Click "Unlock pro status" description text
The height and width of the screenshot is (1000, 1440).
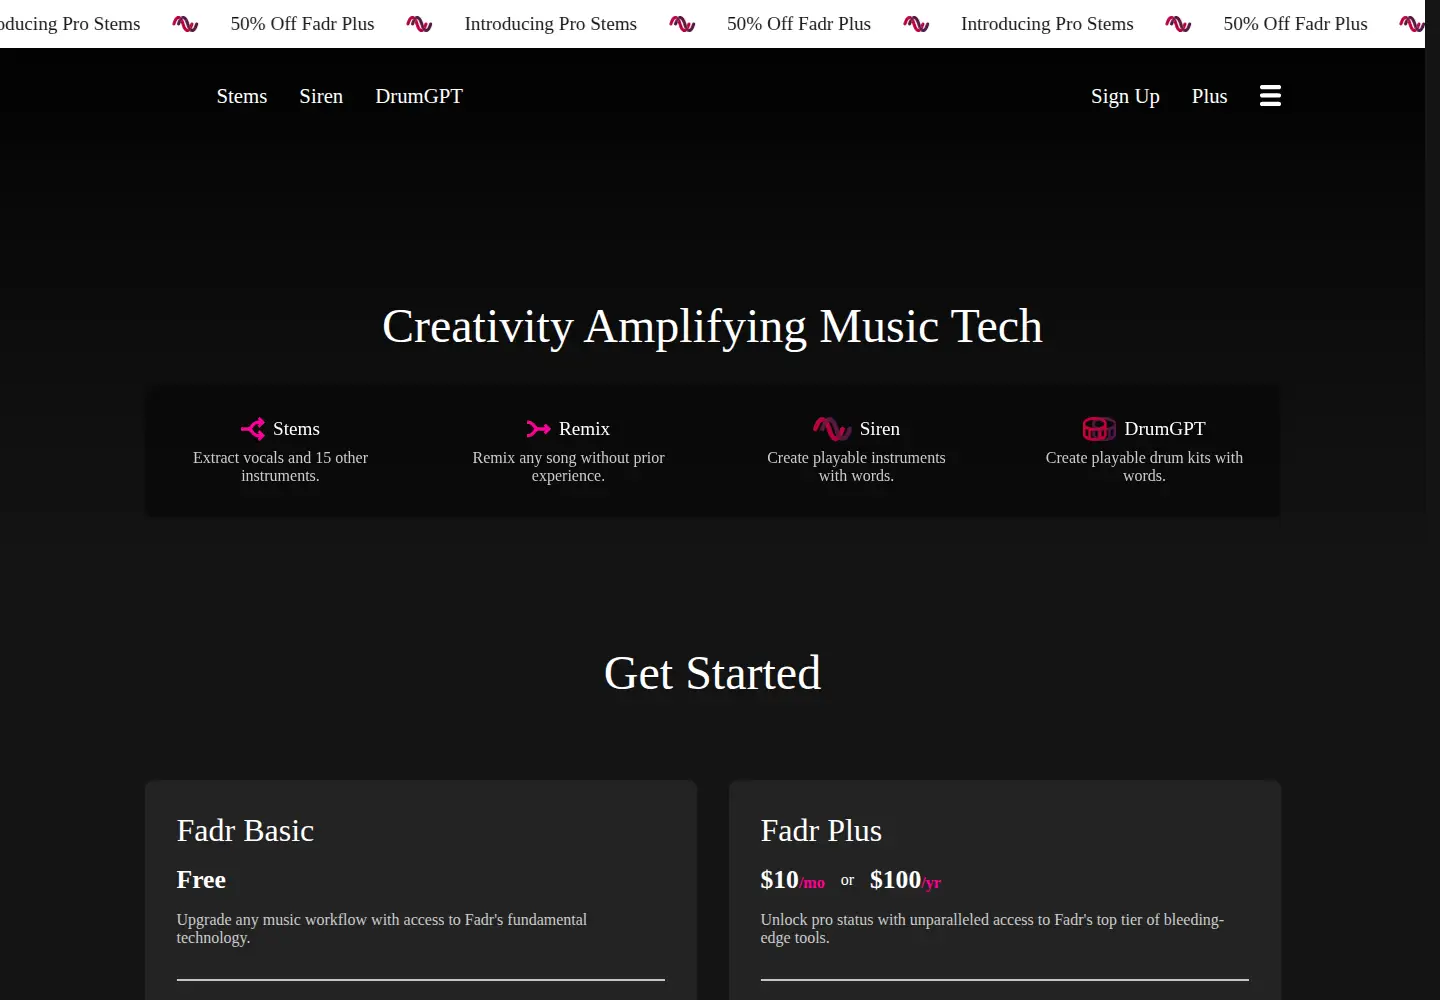992,929
